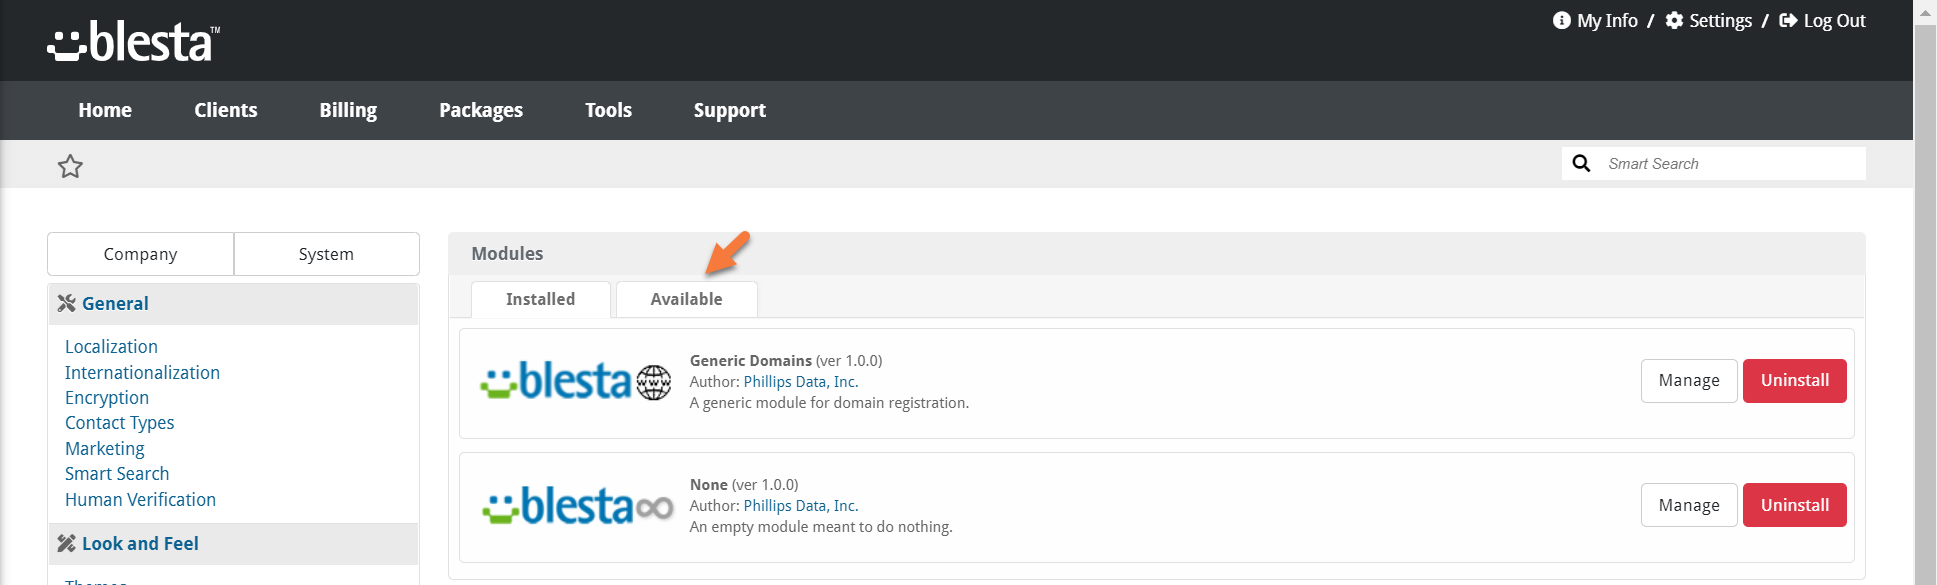Click the Log Out arrow icon
Image resolution: width=1937 pixels, height=585 pixels.
click(1788, 21)
